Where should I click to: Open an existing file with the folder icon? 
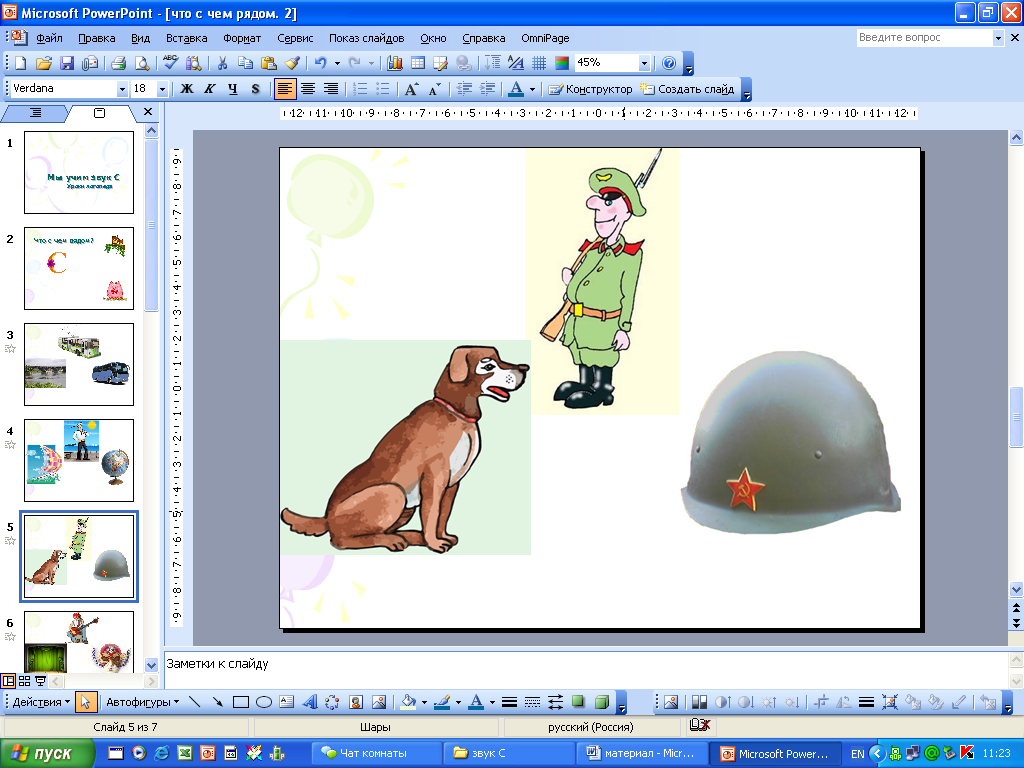(x=43, y=63)
